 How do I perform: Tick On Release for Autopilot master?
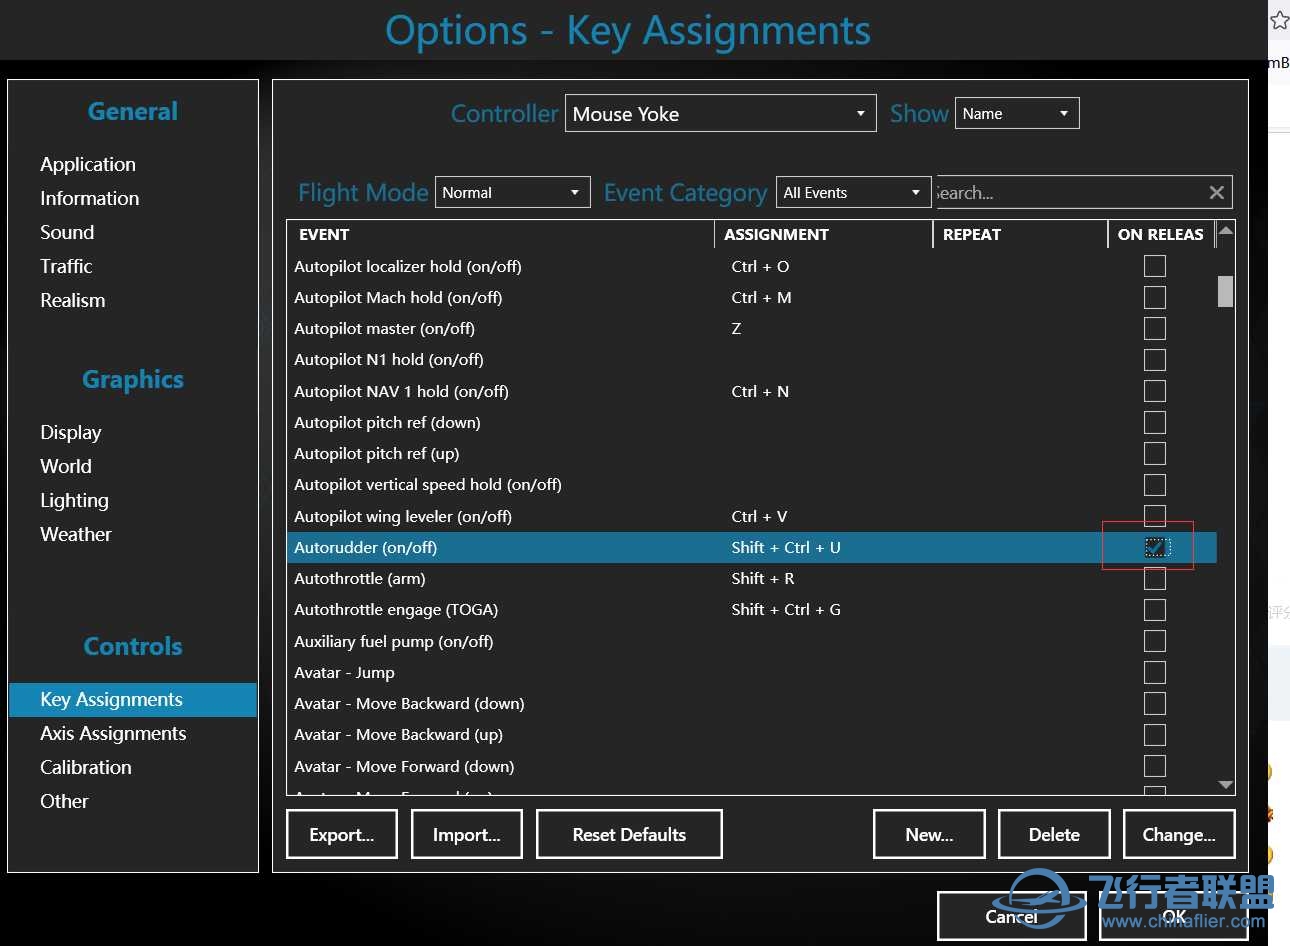[1155, 328]
